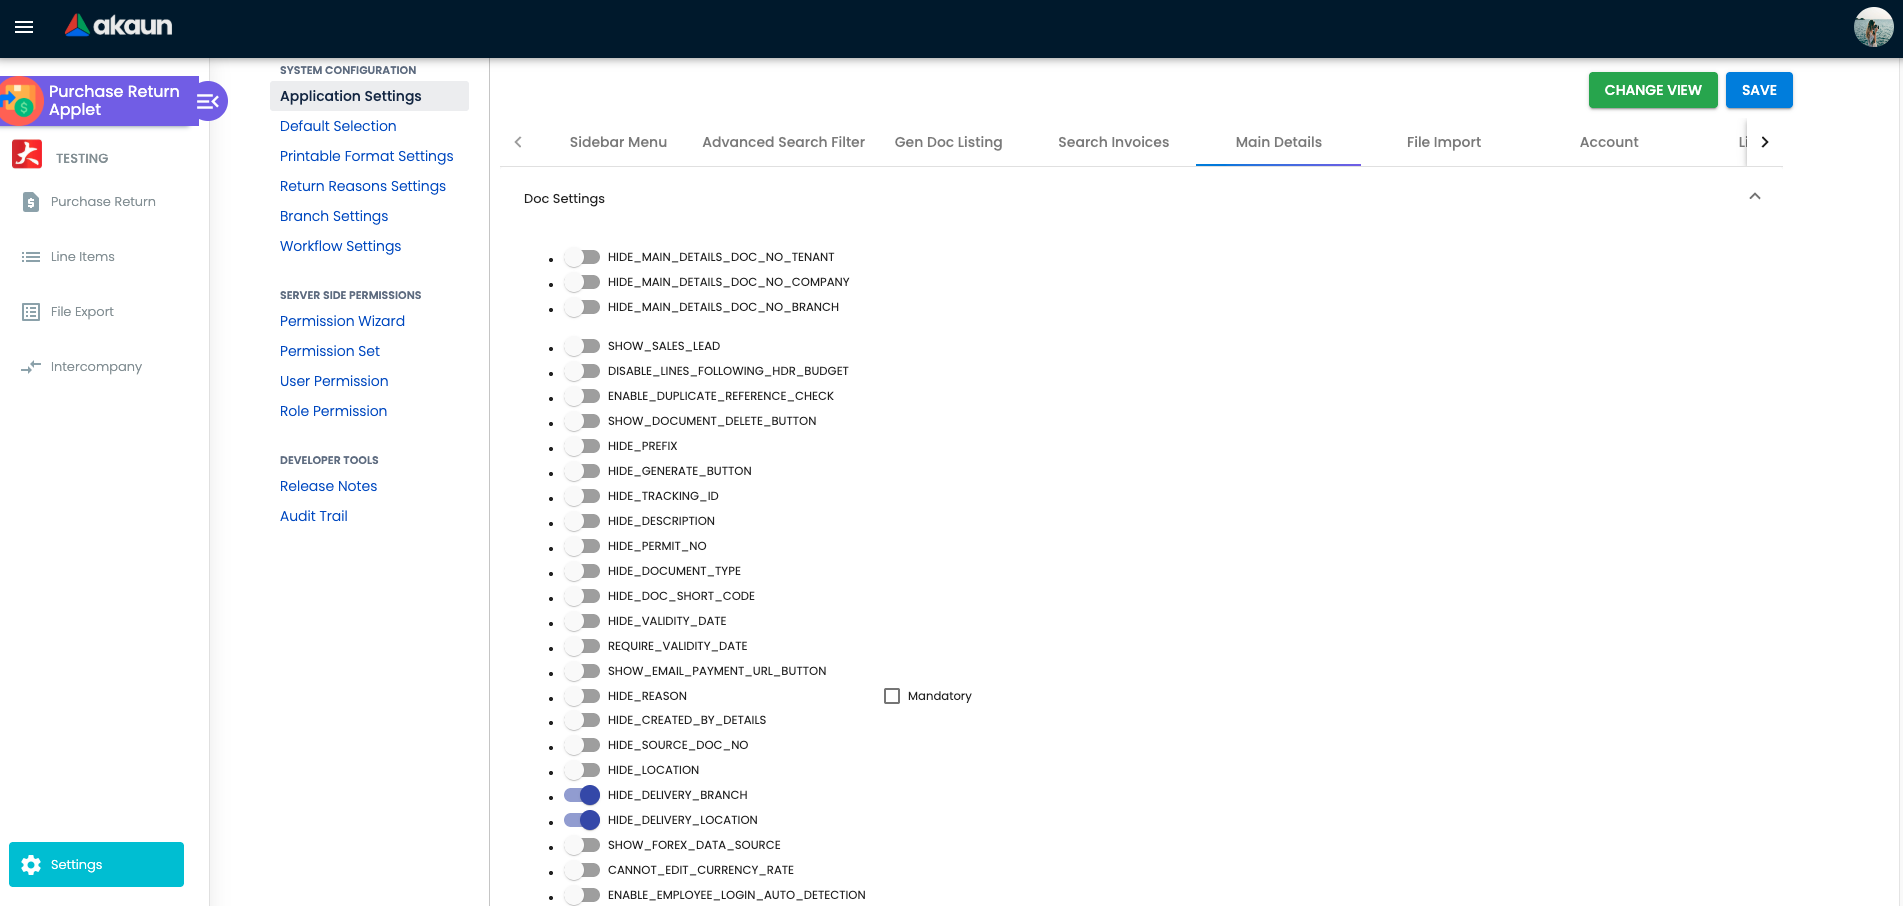Open Intercompany arrows icon
This screenshot has width=1903, height=906.
(x=31, y=367)
